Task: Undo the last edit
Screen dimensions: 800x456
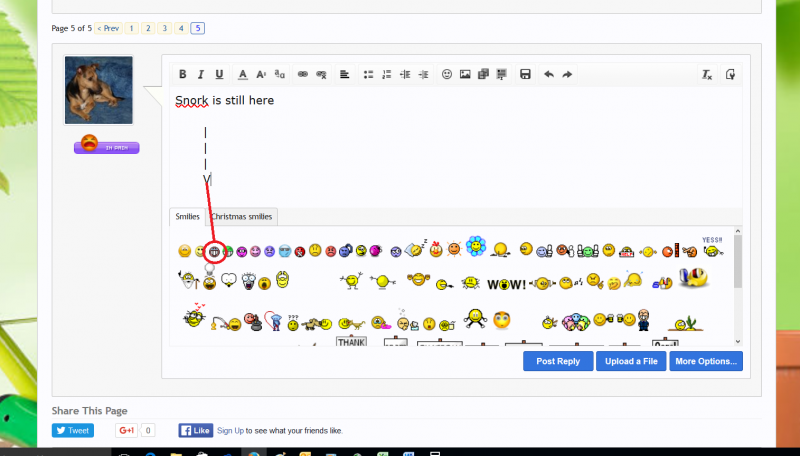Action: [x=550, y=74]
